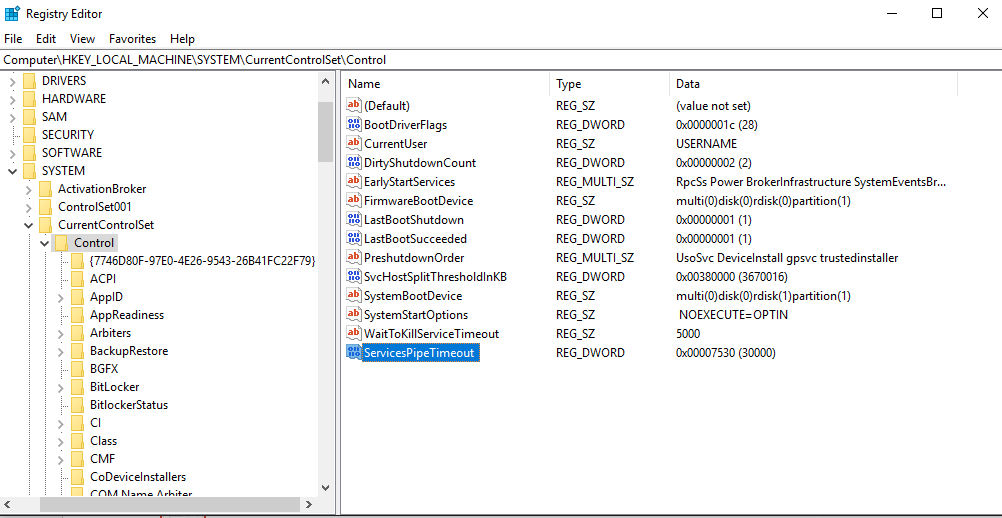The width and height of the screenshot is (1002, 518).
Task: Click the Class folder icon
Action: pos(77,441)
